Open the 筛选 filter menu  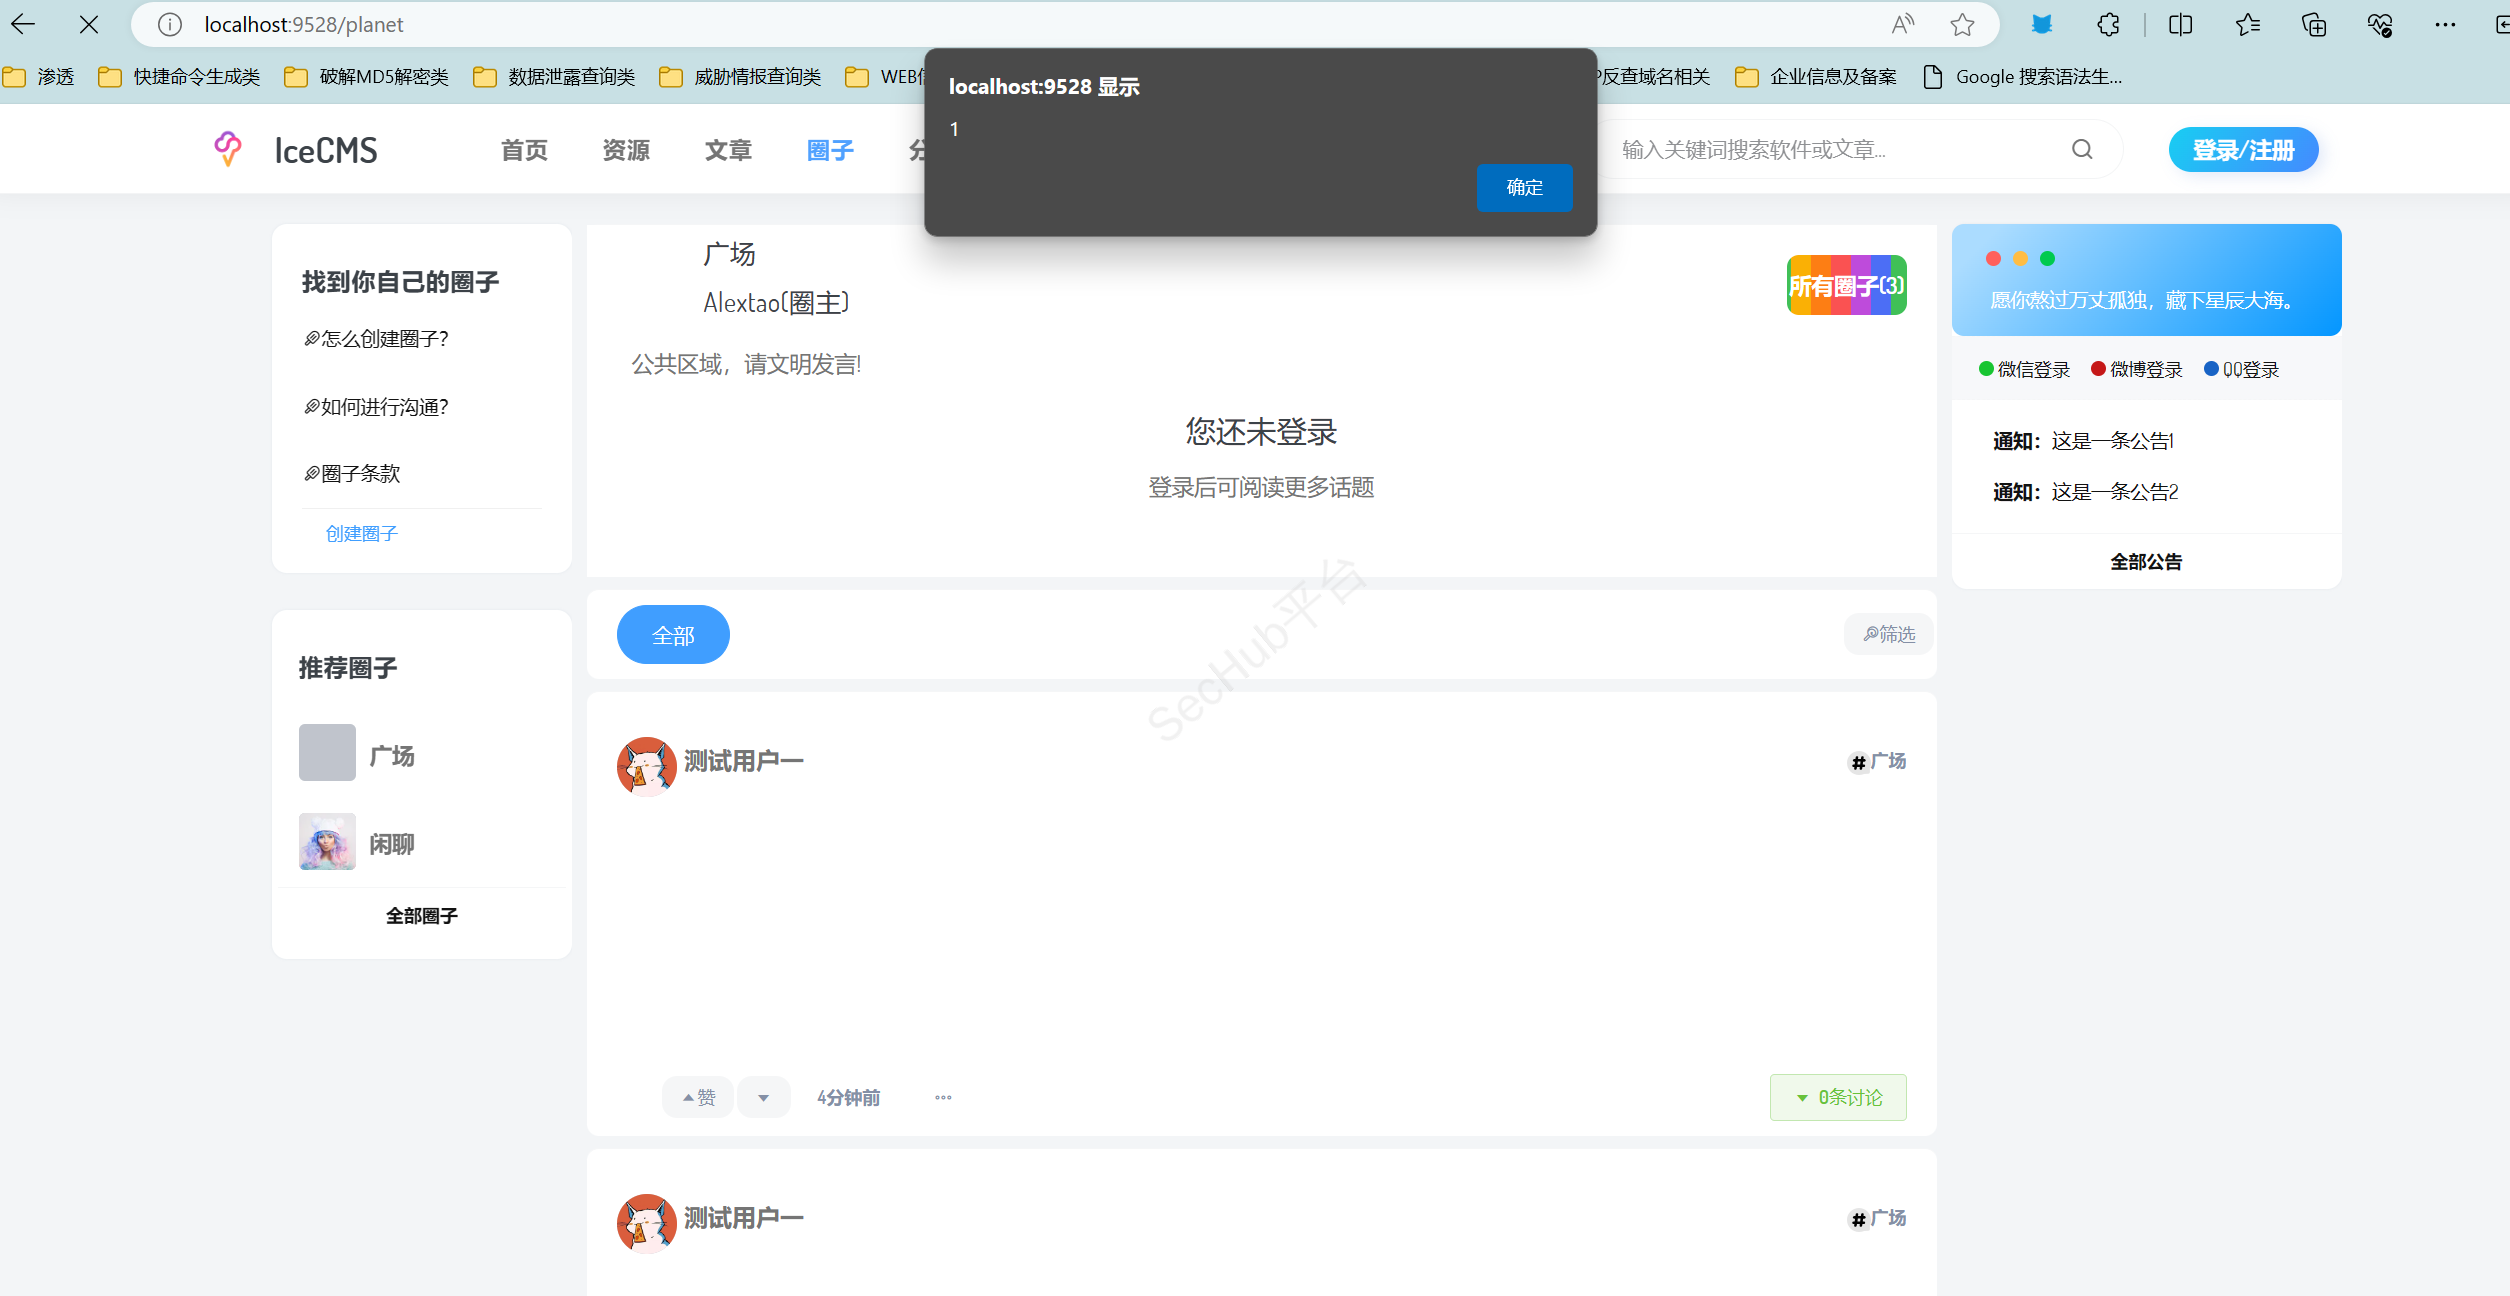tap(1888, 634)
